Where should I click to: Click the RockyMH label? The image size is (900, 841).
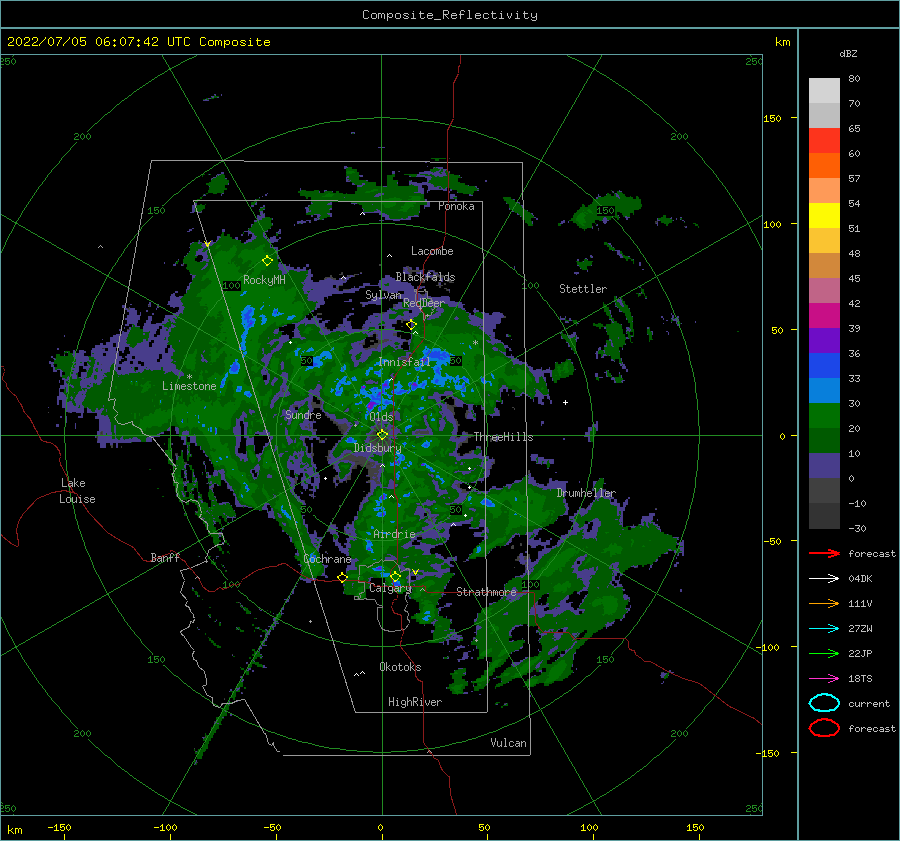[264, 280]
